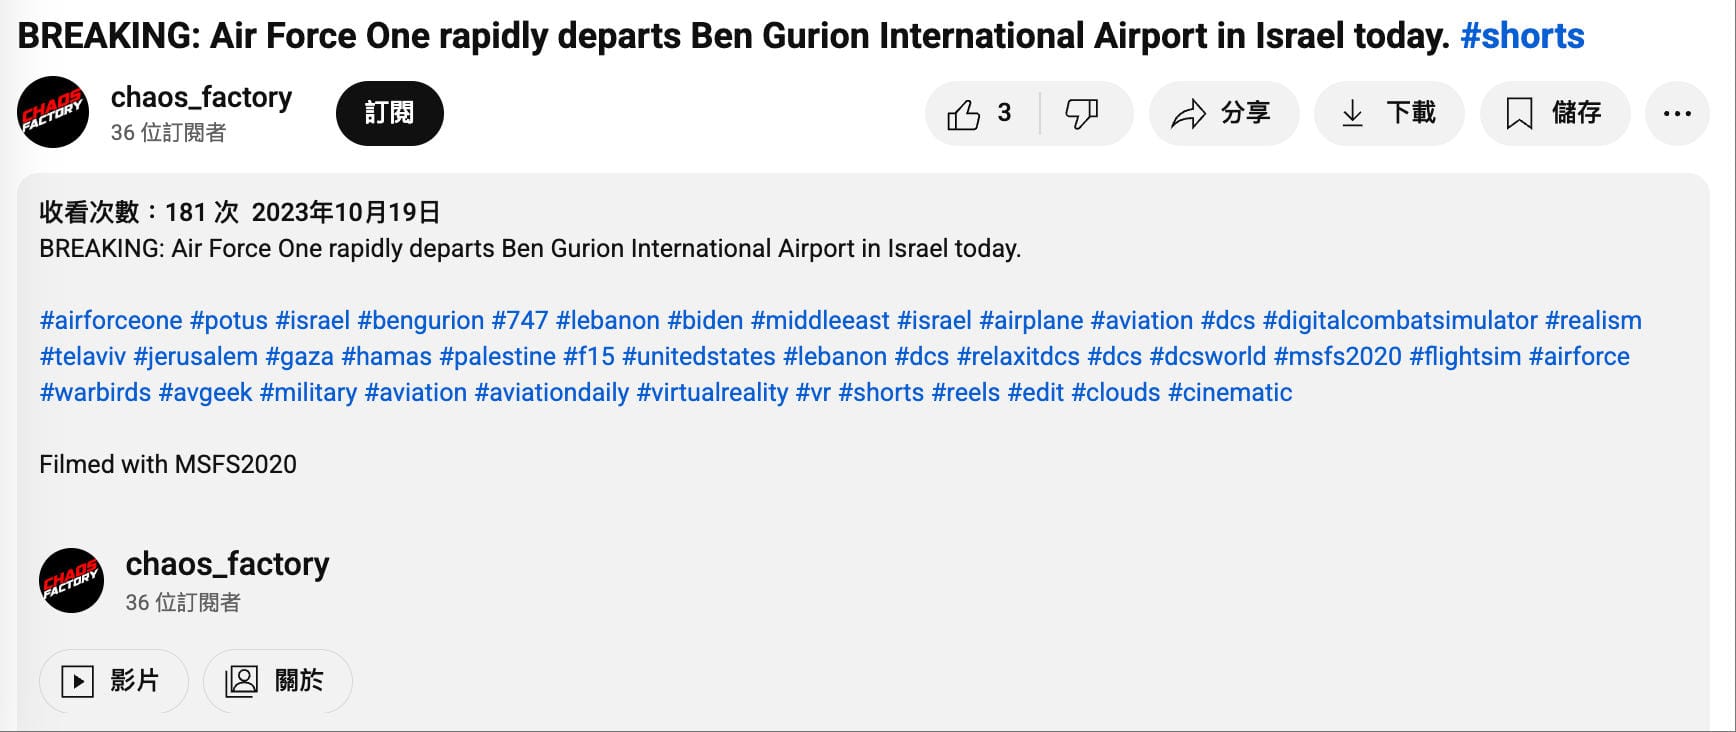
Task: Open the #airforceone hashtag link
Action: coord(111,321)
